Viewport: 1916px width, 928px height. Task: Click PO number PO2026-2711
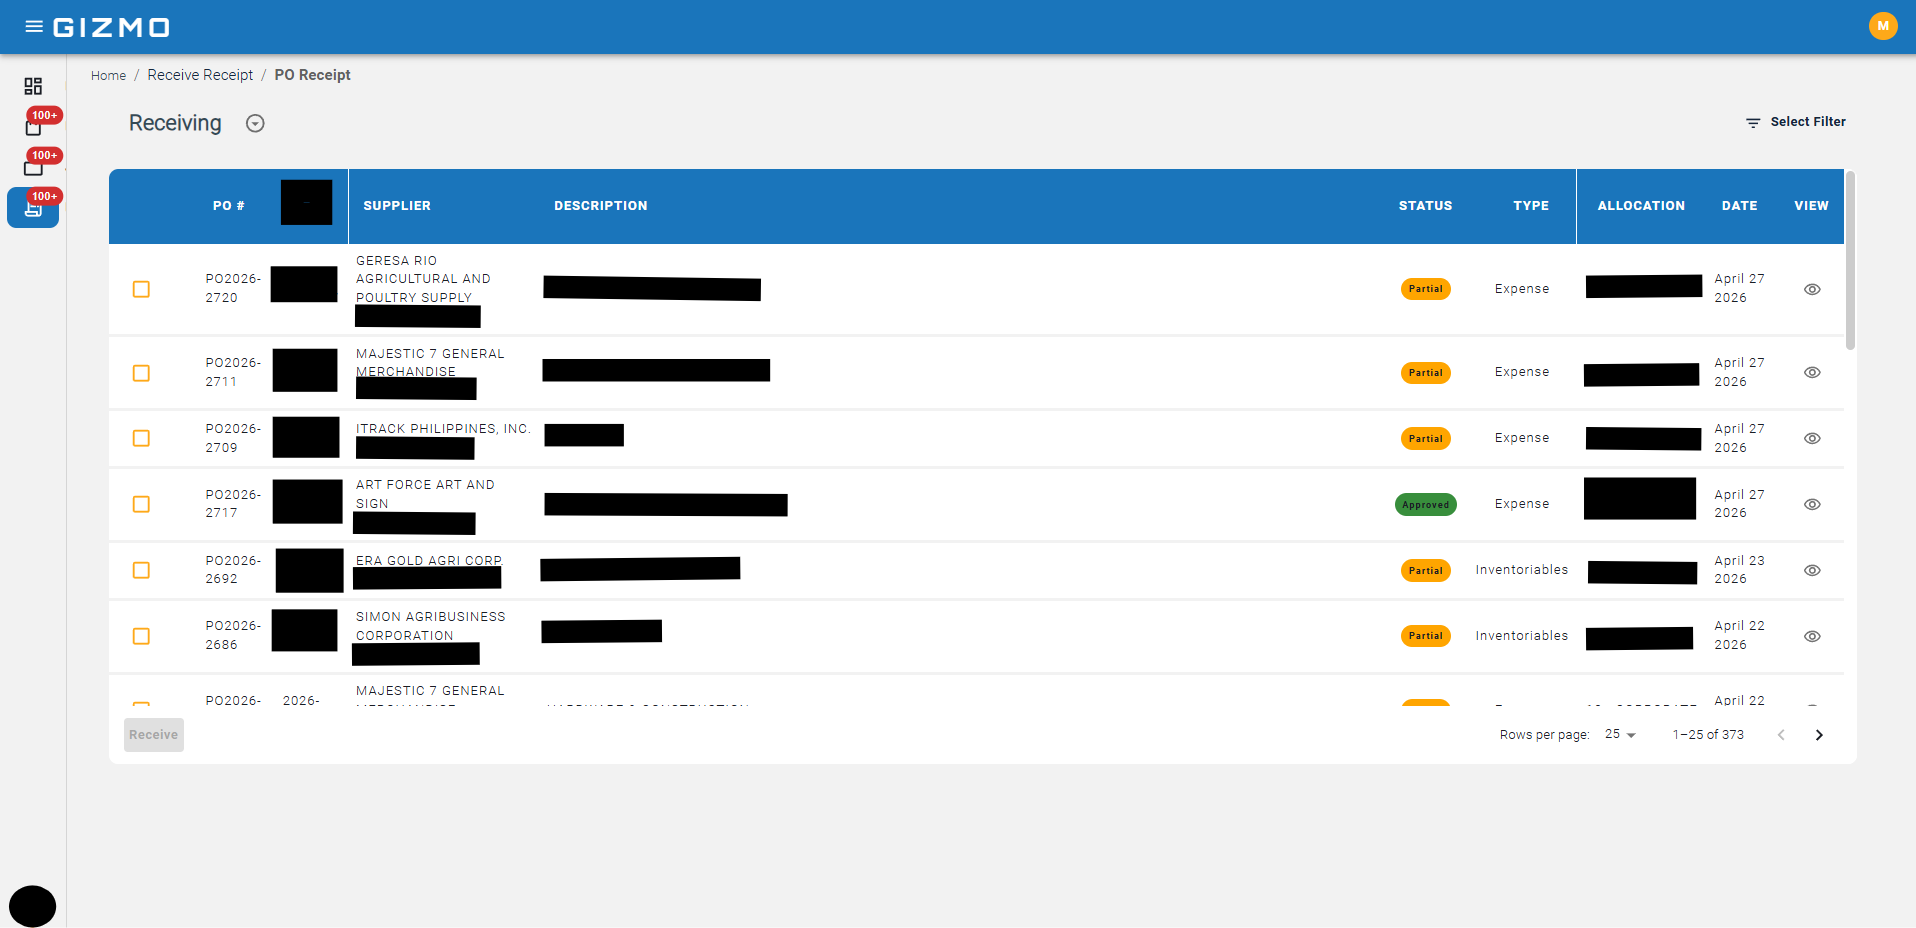point(233,372)
